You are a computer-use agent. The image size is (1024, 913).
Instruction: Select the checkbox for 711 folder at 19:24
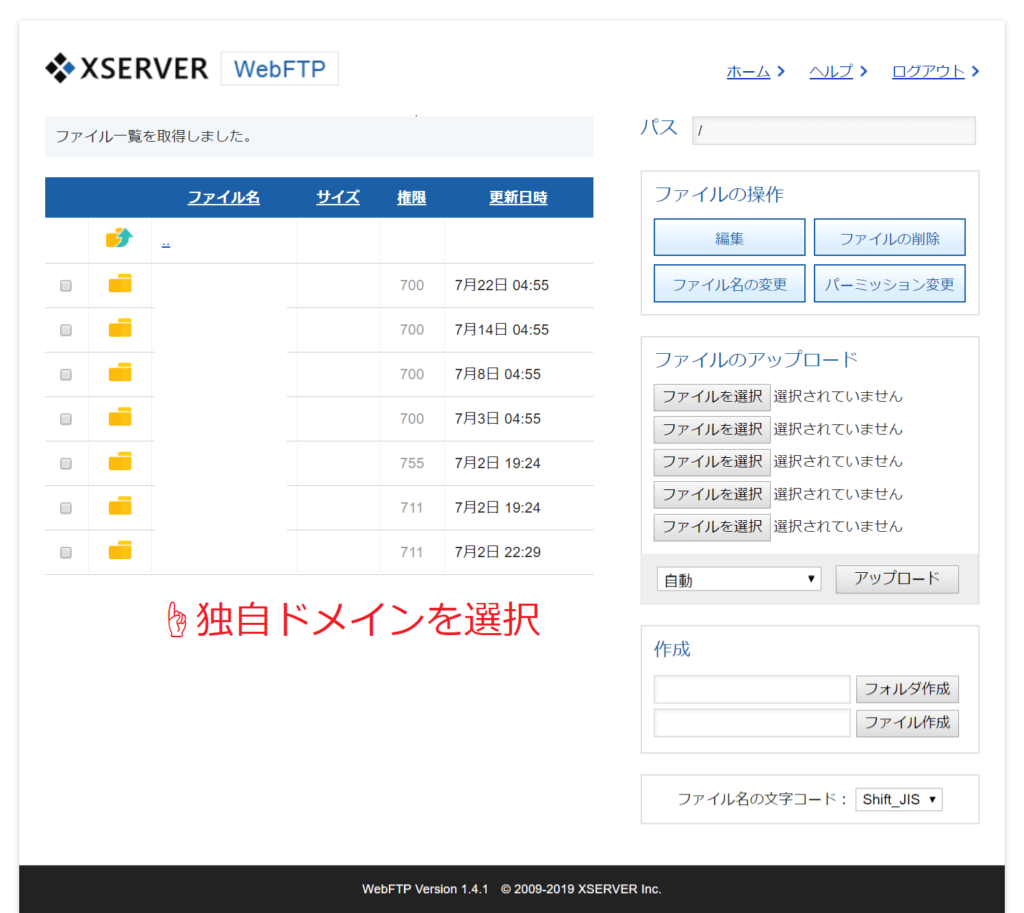click(66, 507)
